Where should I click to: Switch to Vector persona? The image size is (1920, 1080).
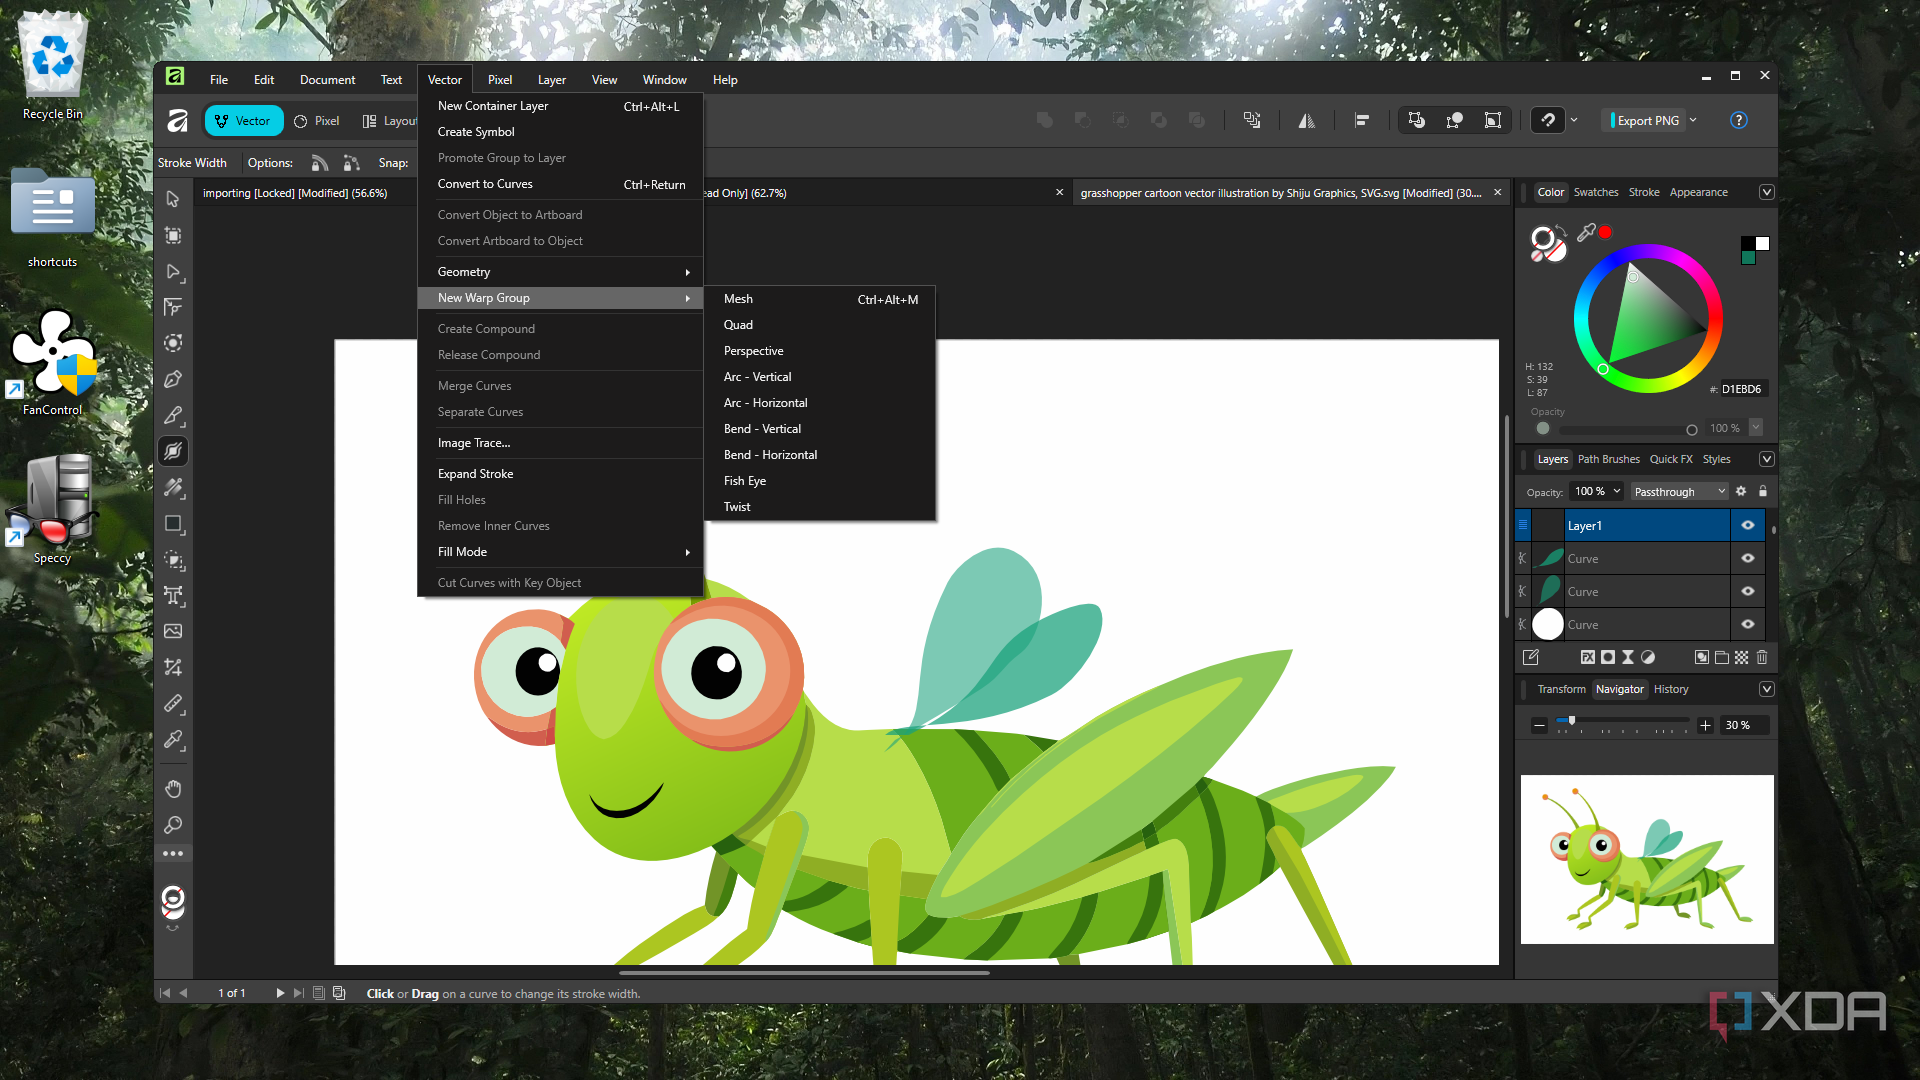click(243, 120)
